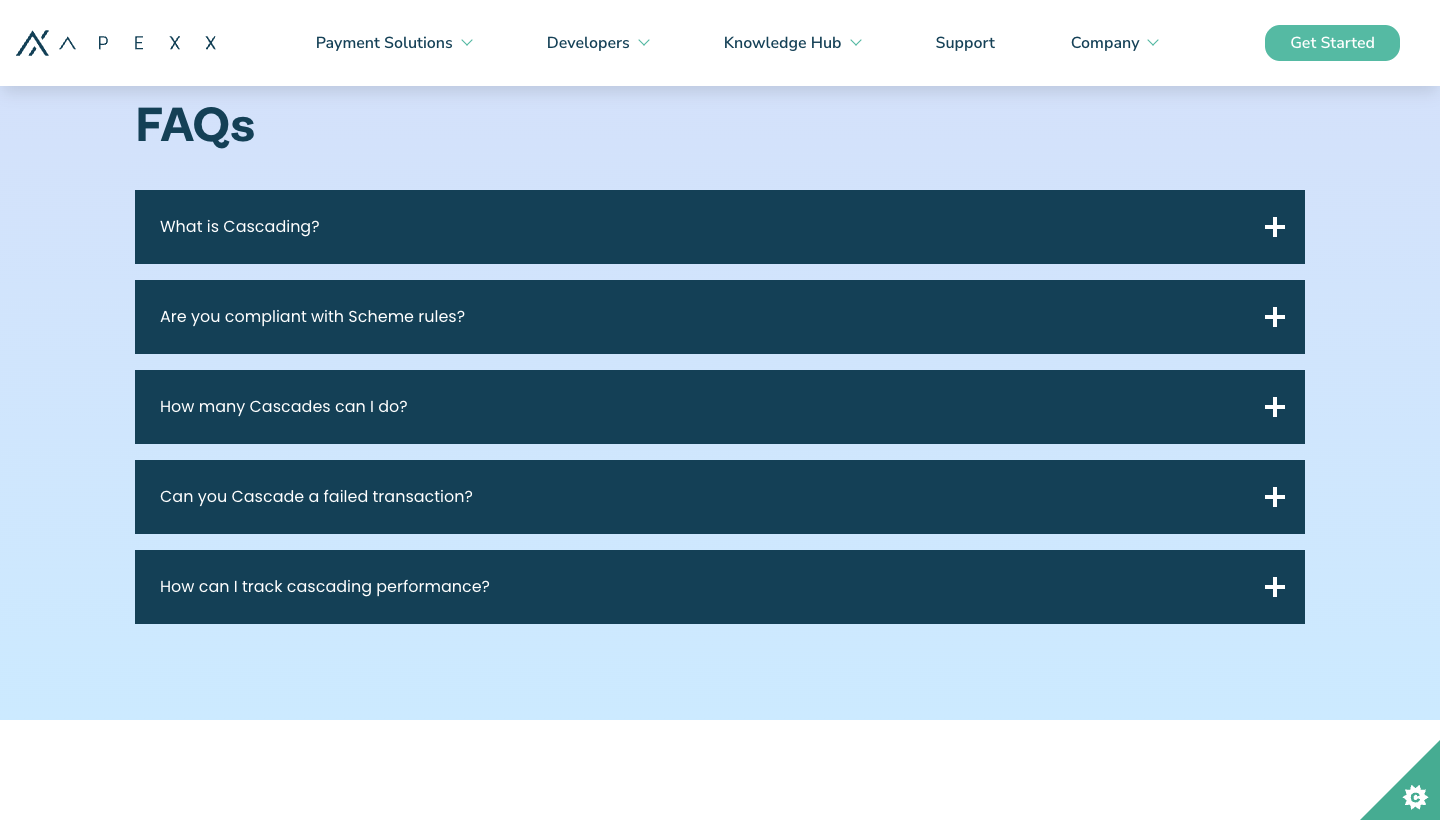The height and width of the screenshot is (820, 1440).
Task: Open the Payment Solutions menu
Action: [384, 43]
